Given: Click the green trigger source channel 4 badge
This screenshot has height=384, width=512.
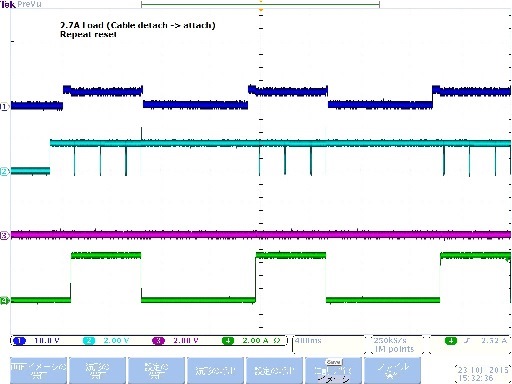Looking at the screenshot, I should tap(451, 341).
